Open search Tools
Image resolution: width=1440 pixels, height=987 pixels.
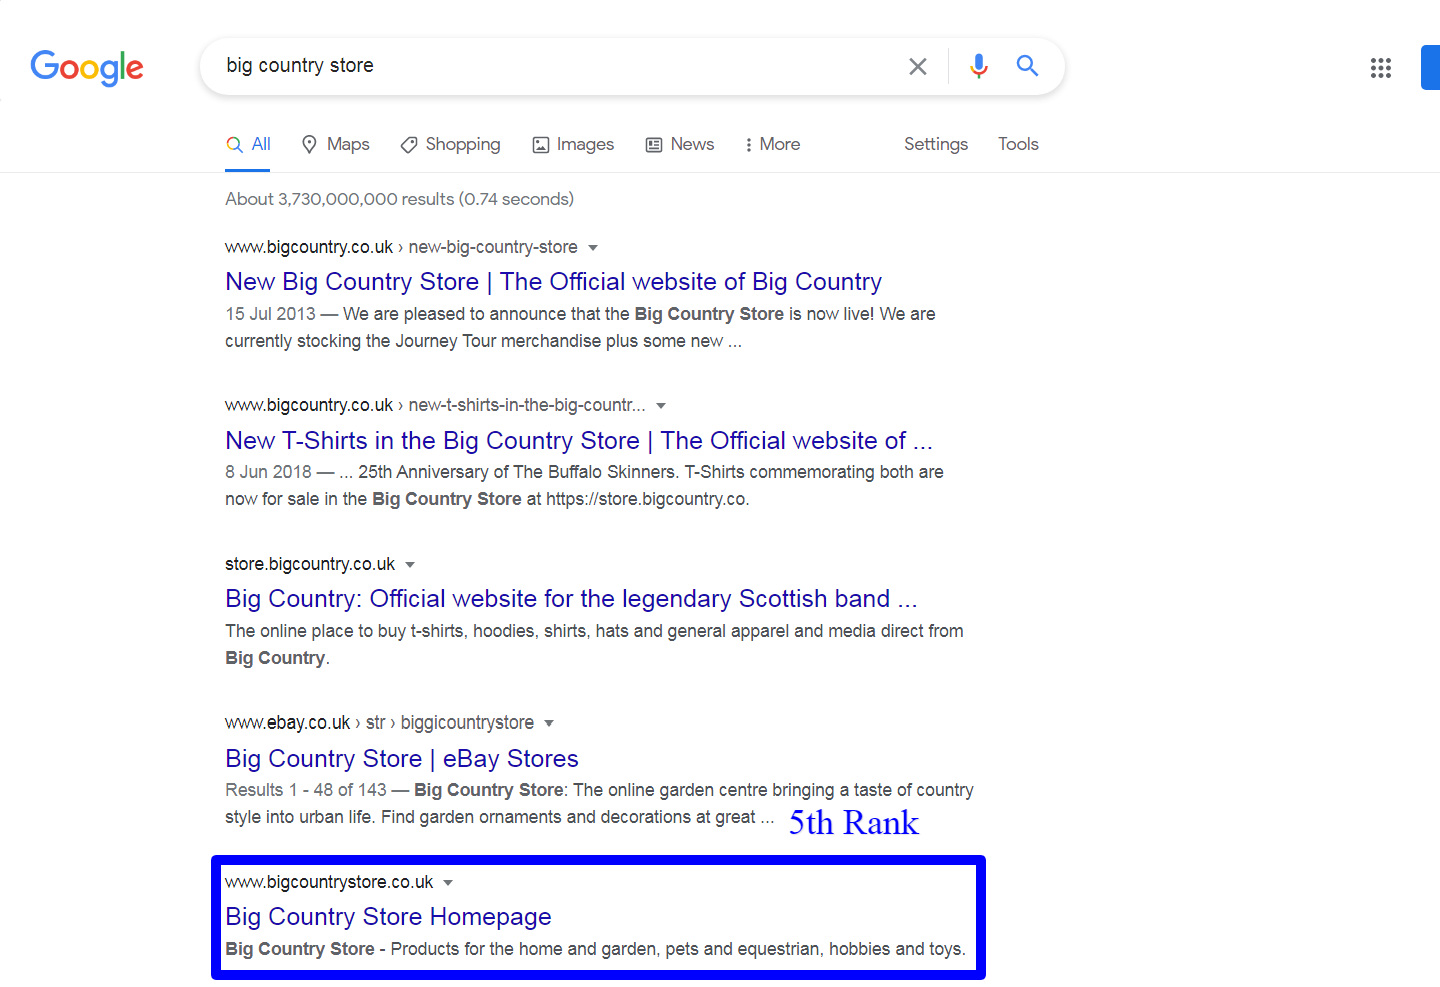tap(1018, 144)
